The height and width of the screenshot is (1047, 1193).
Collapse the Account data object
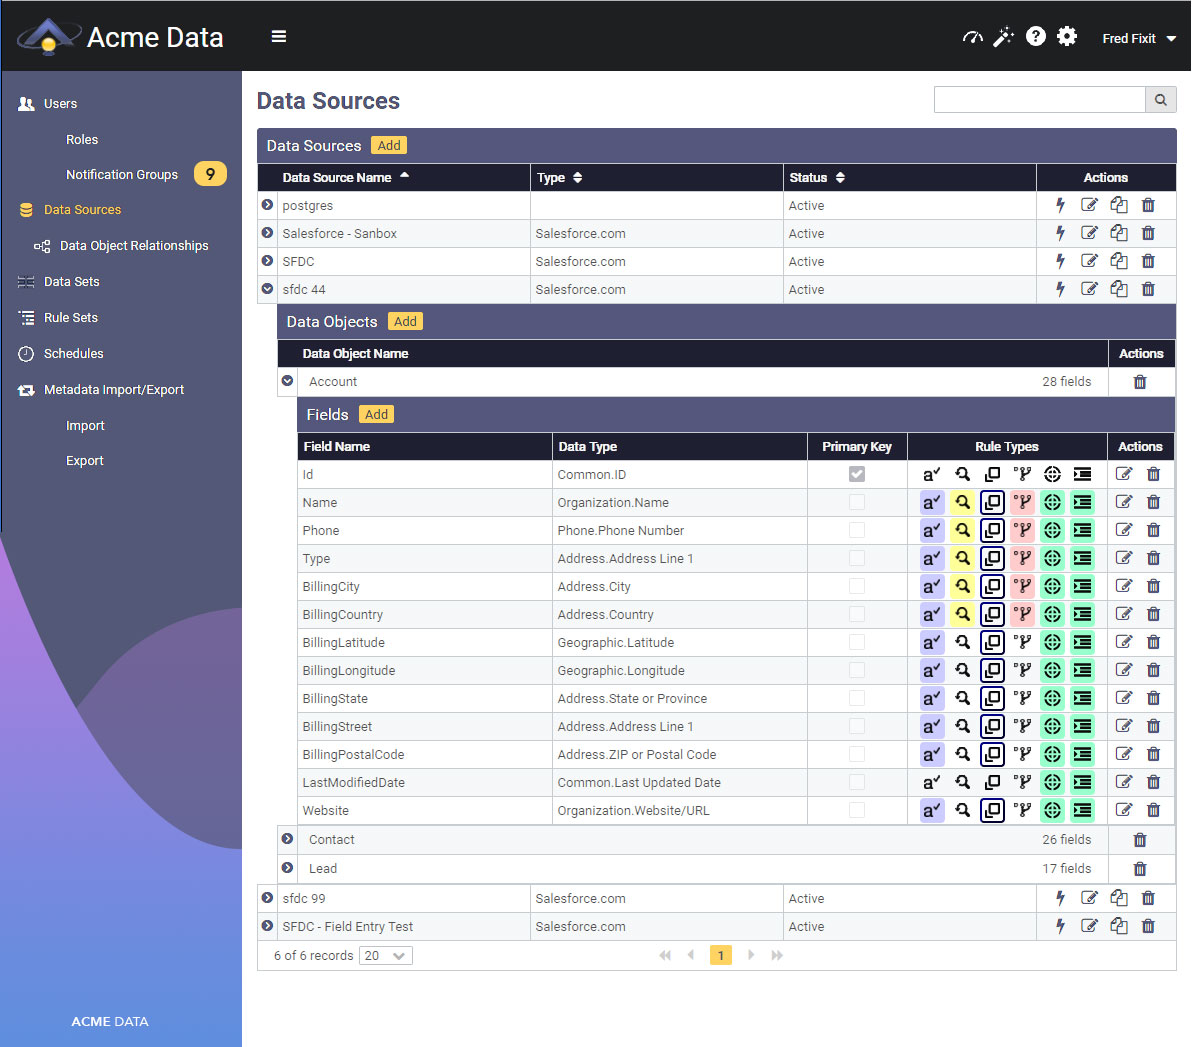(x=288, y=381)
